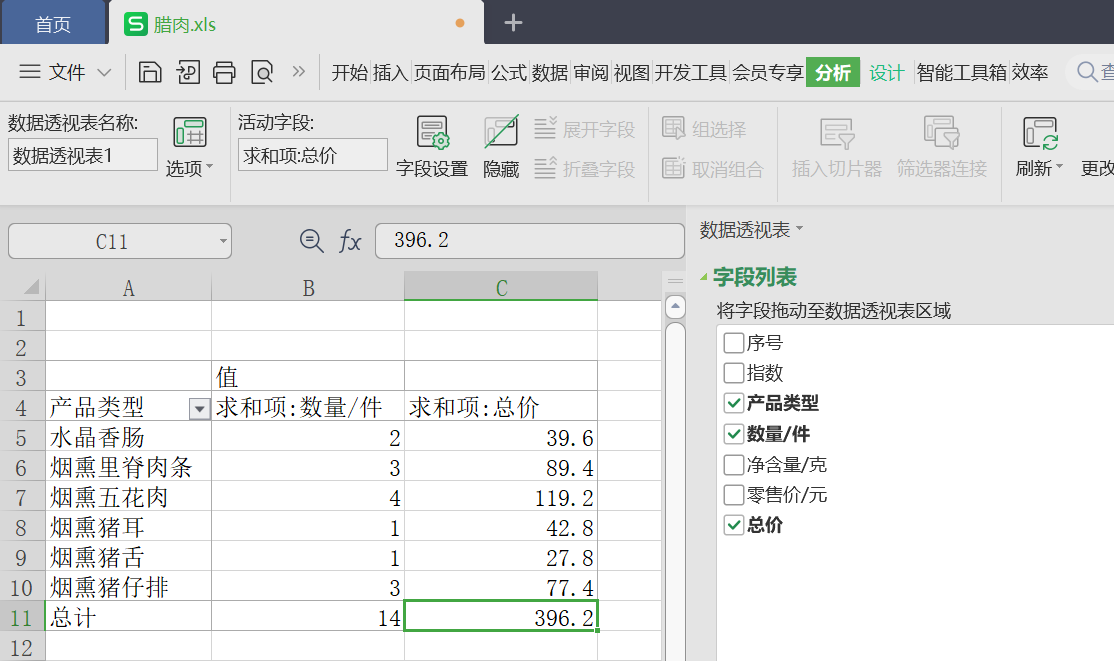The width and height of the screenshot is (1114, 661).
Task: Open 字段设置 field settings
Action: pos(432,147)
